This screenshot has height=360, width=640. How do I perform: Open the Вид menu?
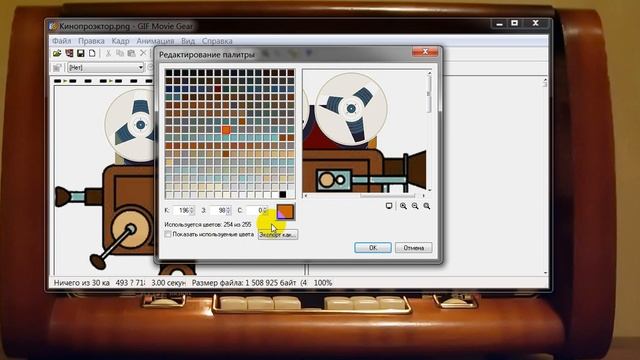(x=188, y=41)
